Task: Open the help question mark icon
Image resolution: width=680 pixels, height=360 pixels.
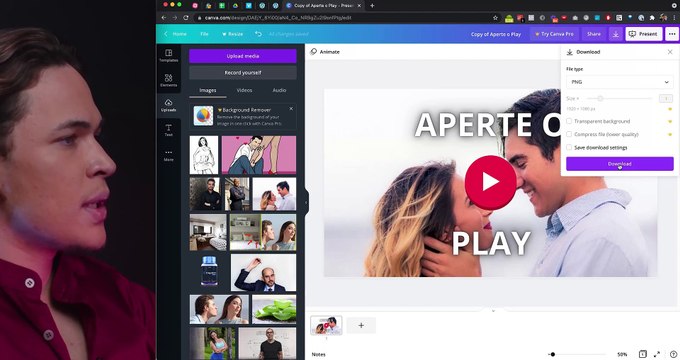Action: 673,354
